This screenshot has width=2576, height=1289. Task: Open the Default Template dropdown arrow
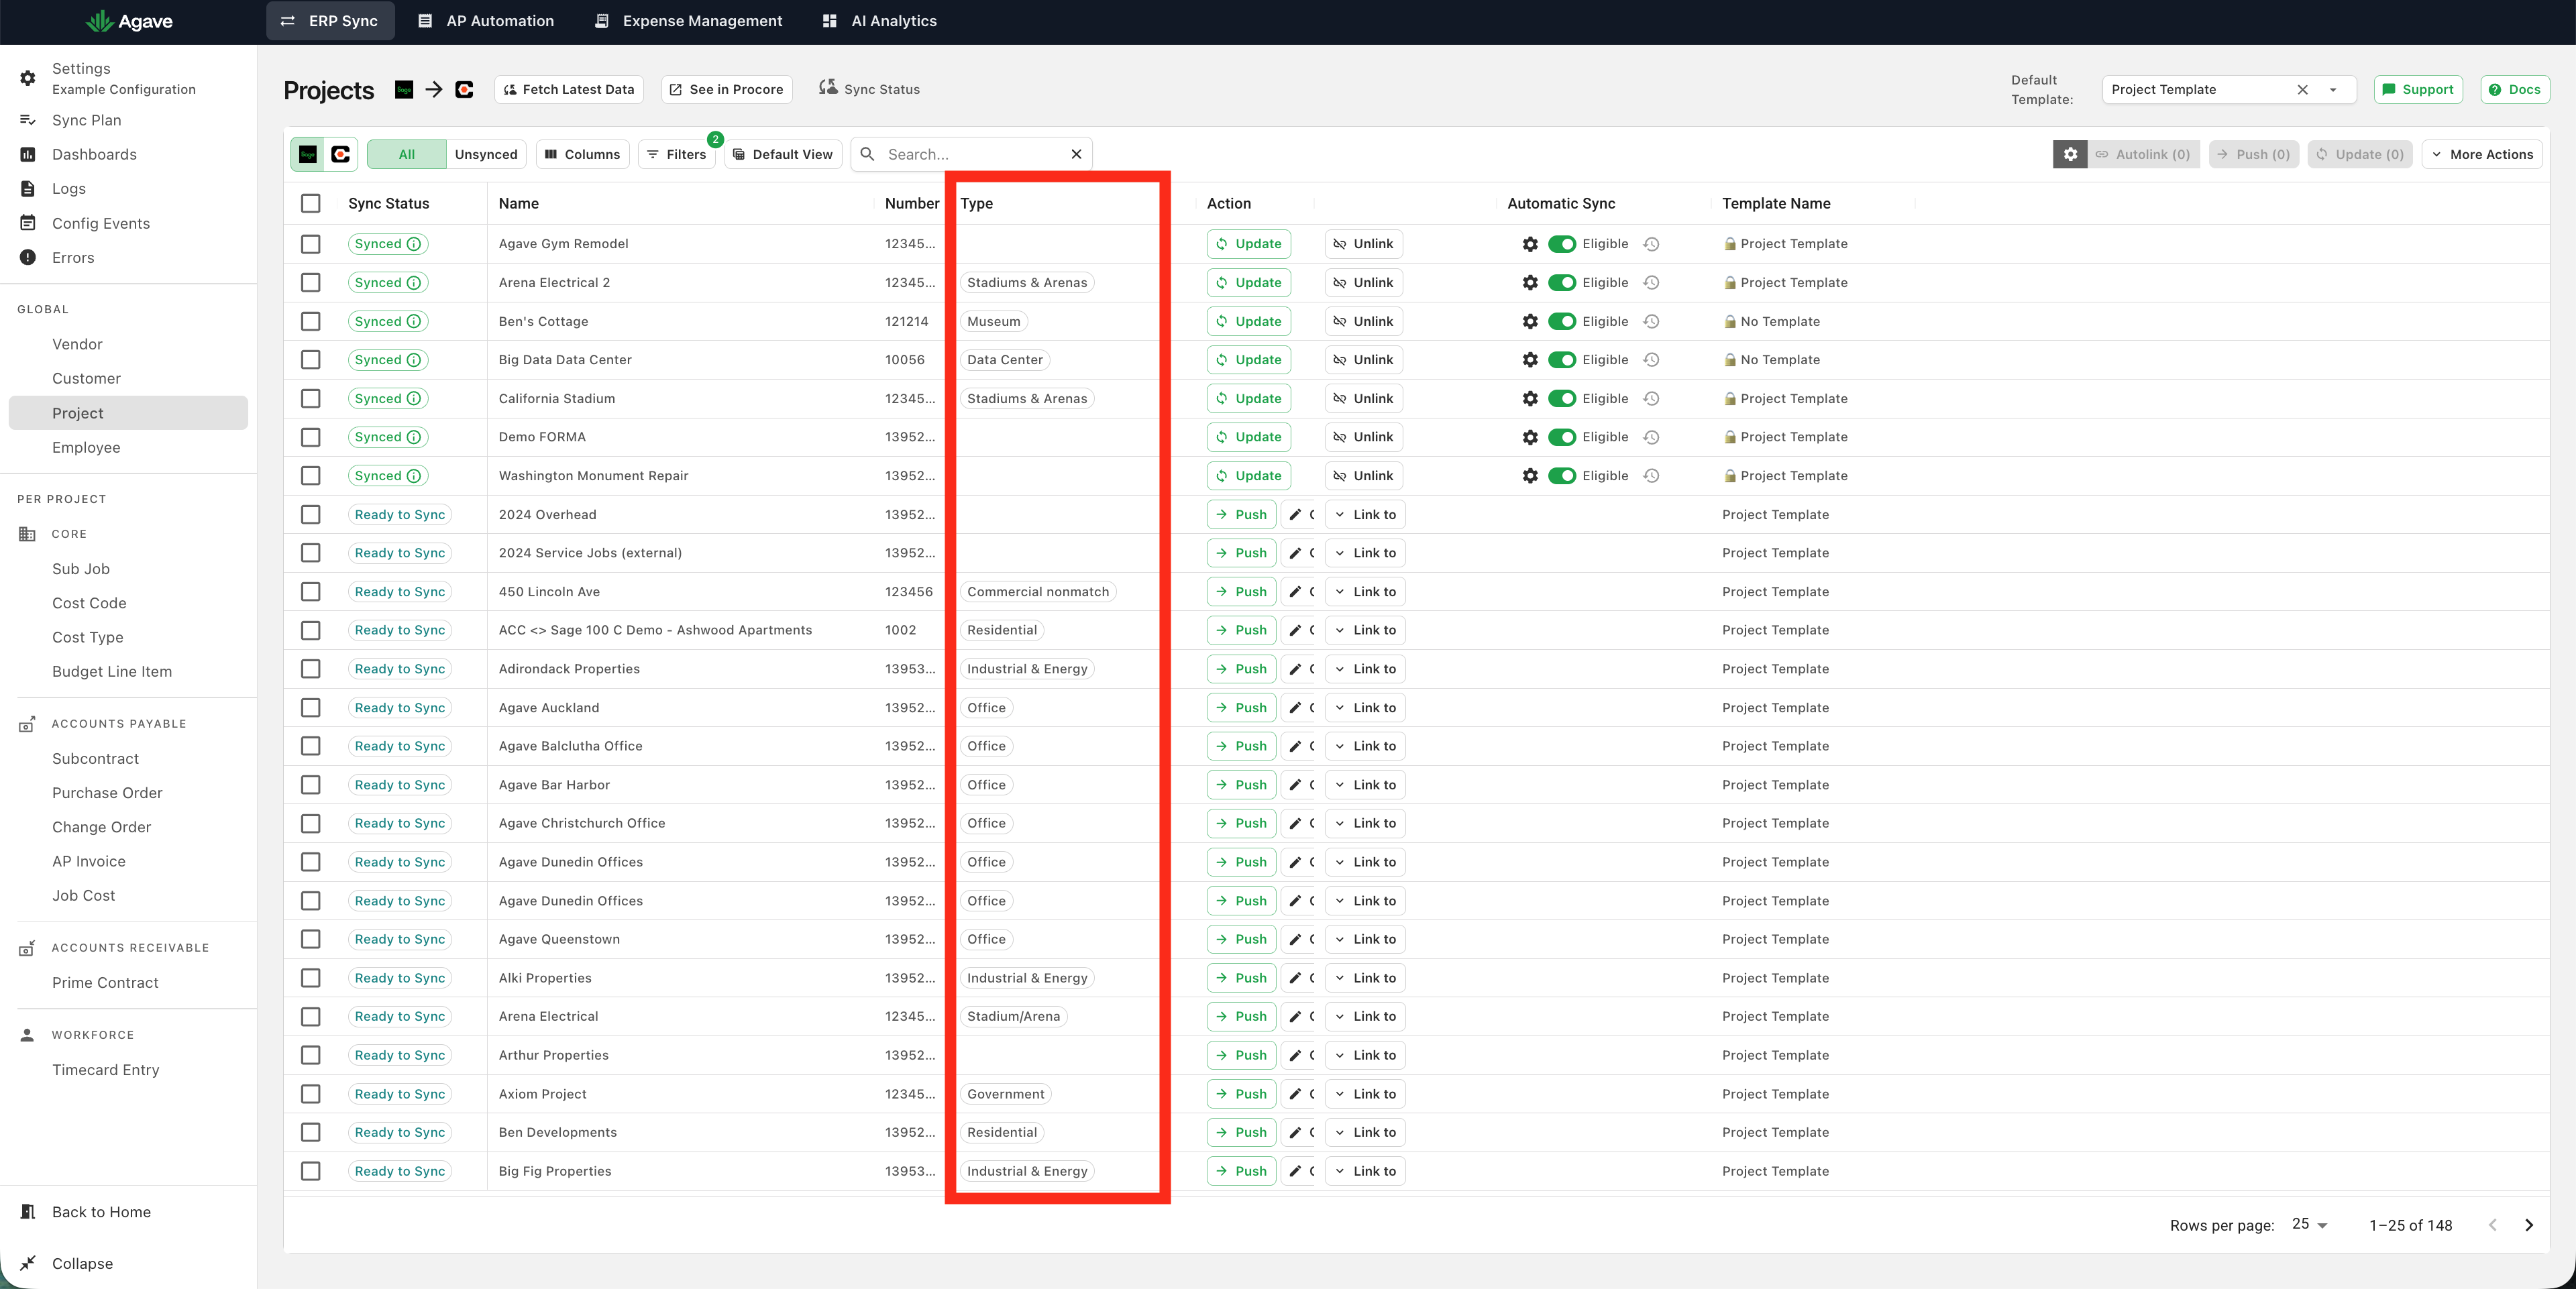pyautogui.click(x=2334, y=89)
